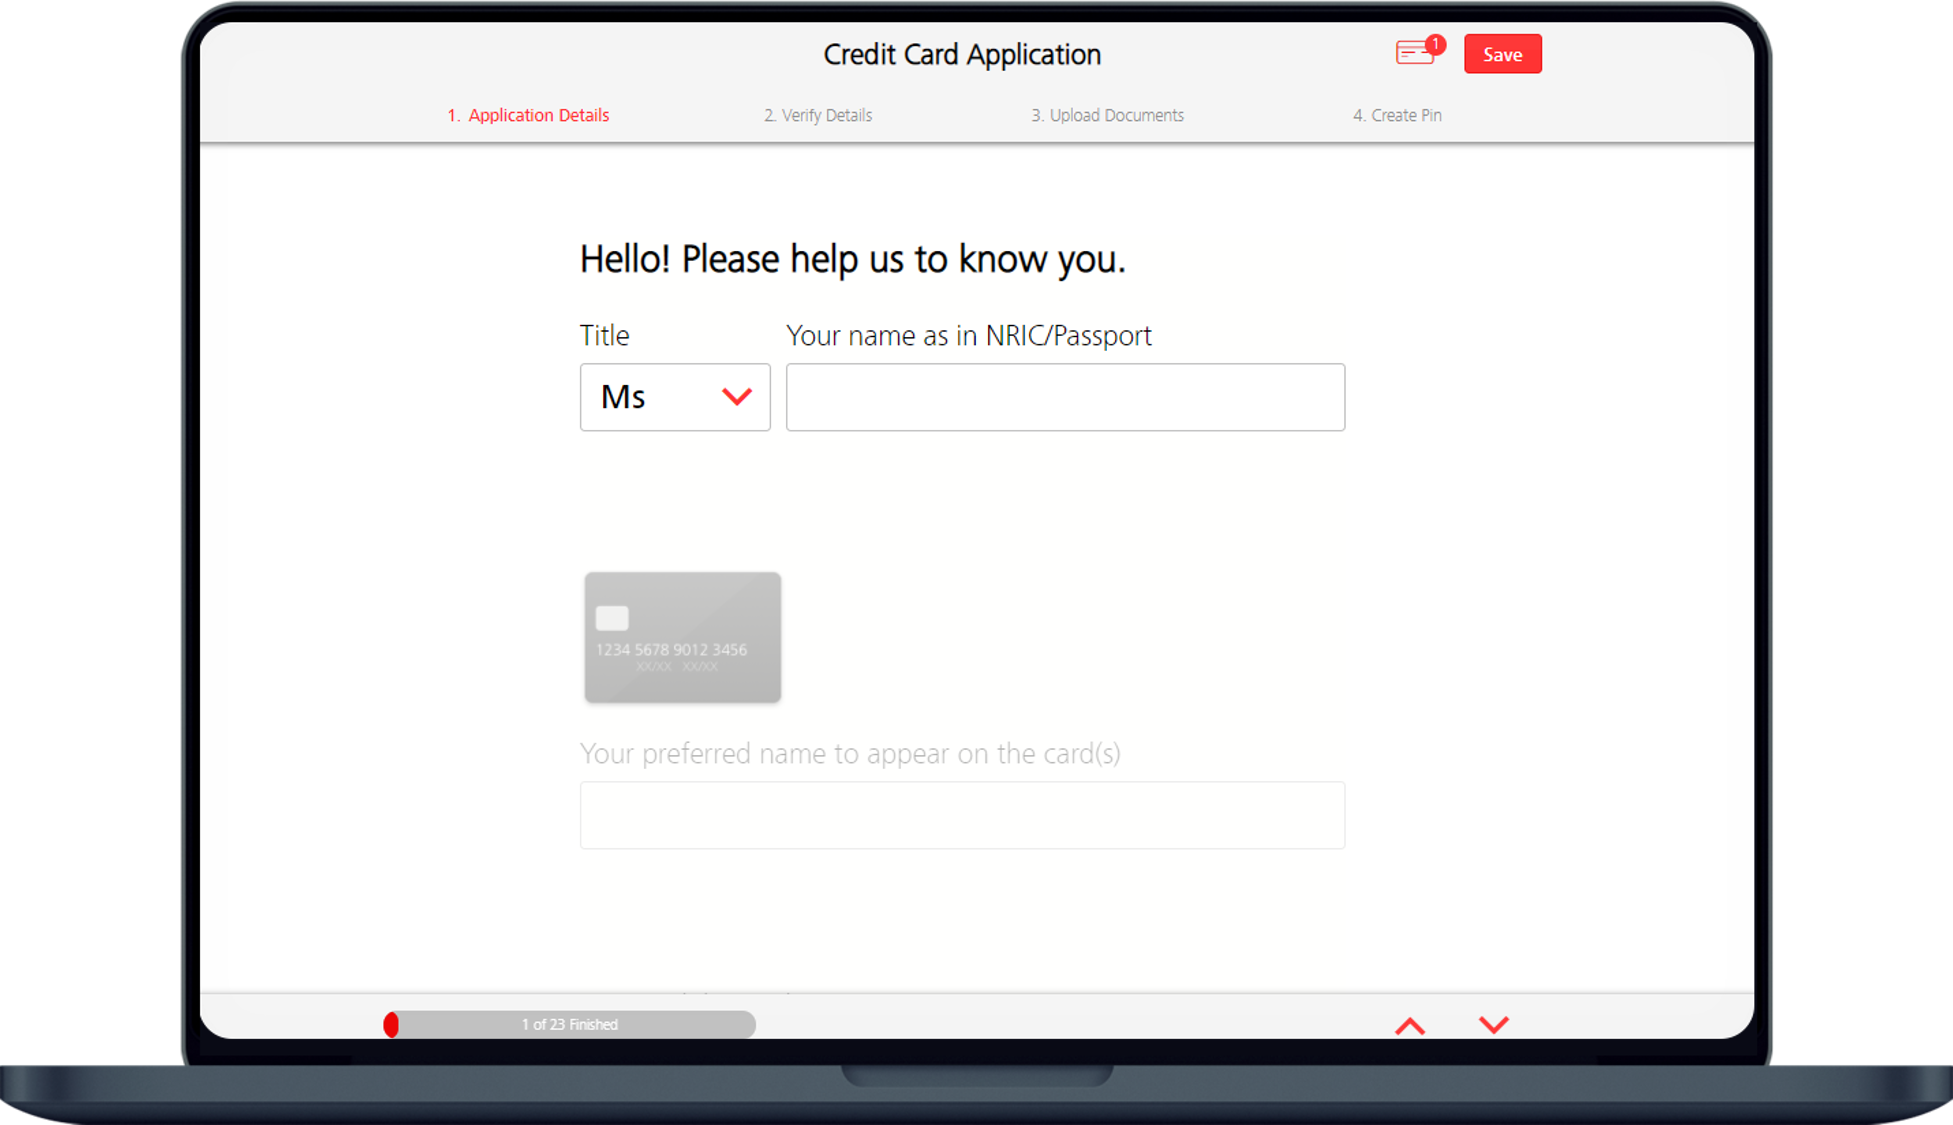Go to previous question with up chevron
Viewport: 1953px width, 1125px height.
coord(1410,1026)
